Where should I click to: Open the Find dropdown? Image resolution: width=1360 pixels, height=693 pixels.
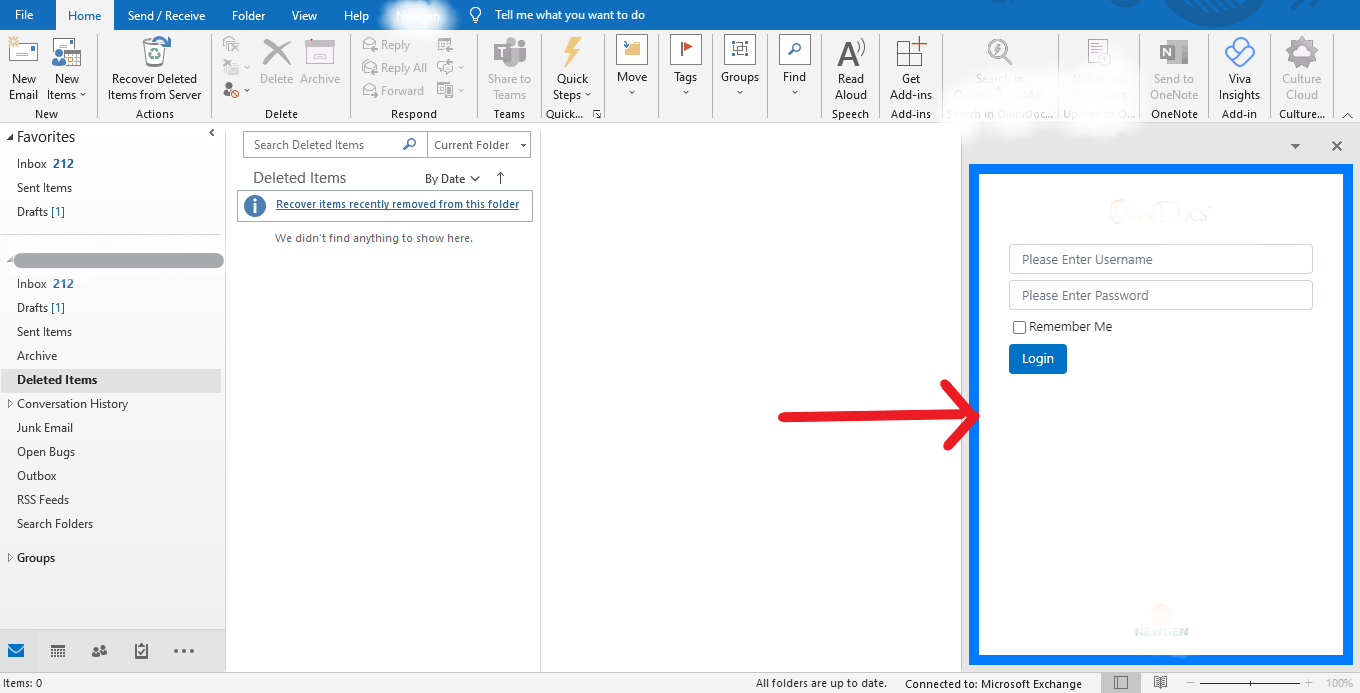[794, 68]
